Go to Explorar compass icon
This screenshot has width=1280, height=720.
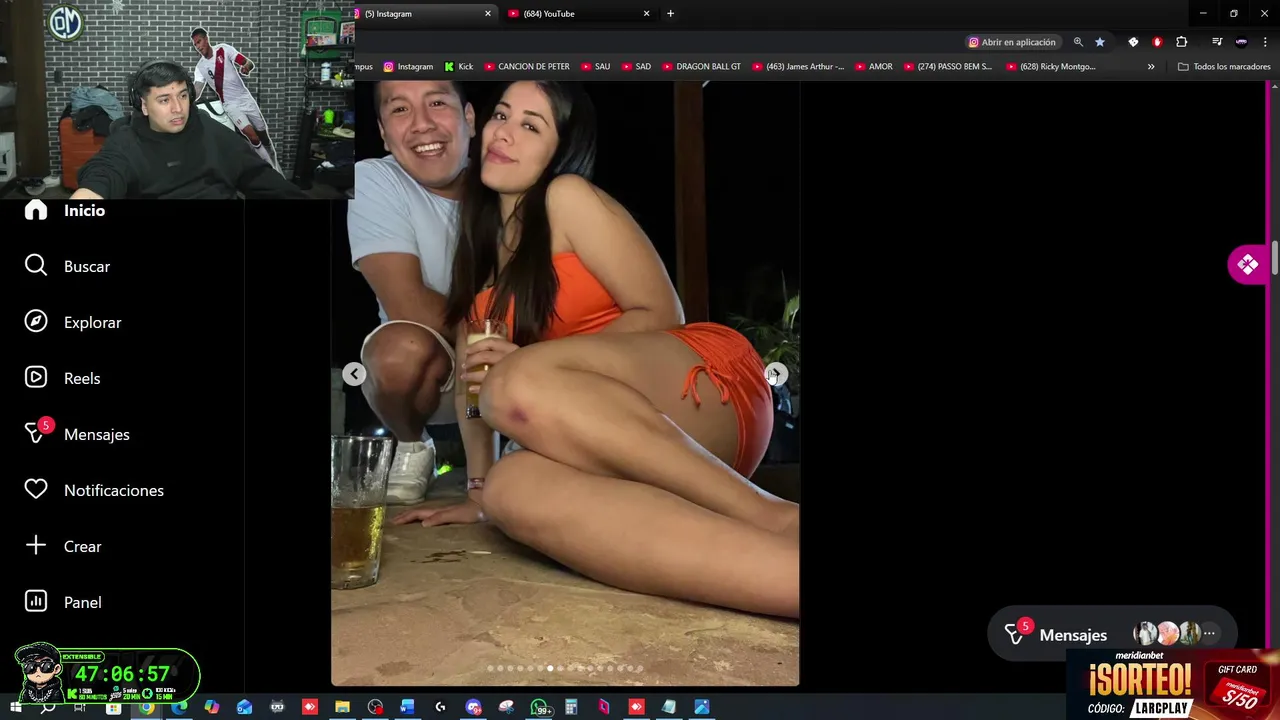pos(36,322)
